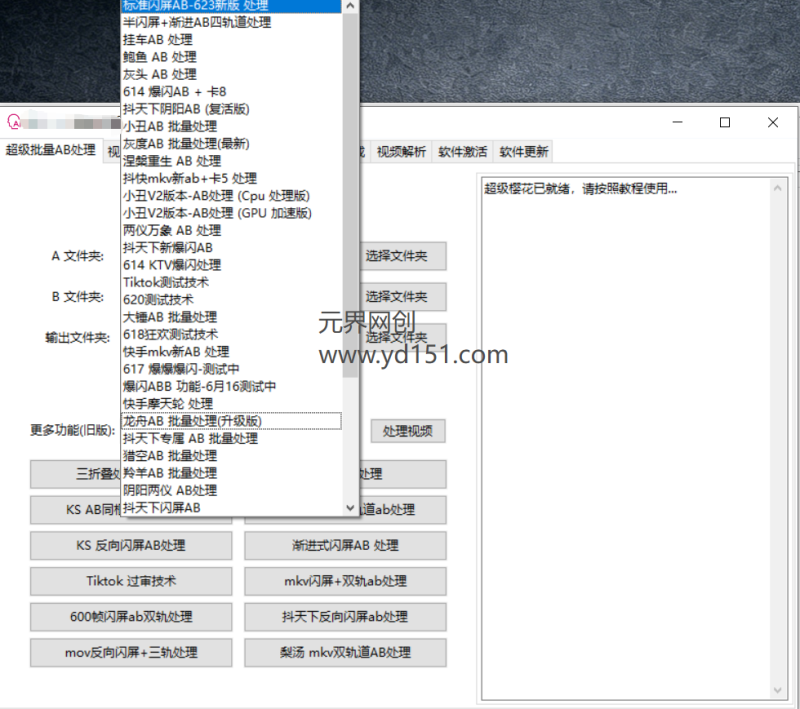
Task: Open the 软件激活 tab
Action: coord(462,152)
